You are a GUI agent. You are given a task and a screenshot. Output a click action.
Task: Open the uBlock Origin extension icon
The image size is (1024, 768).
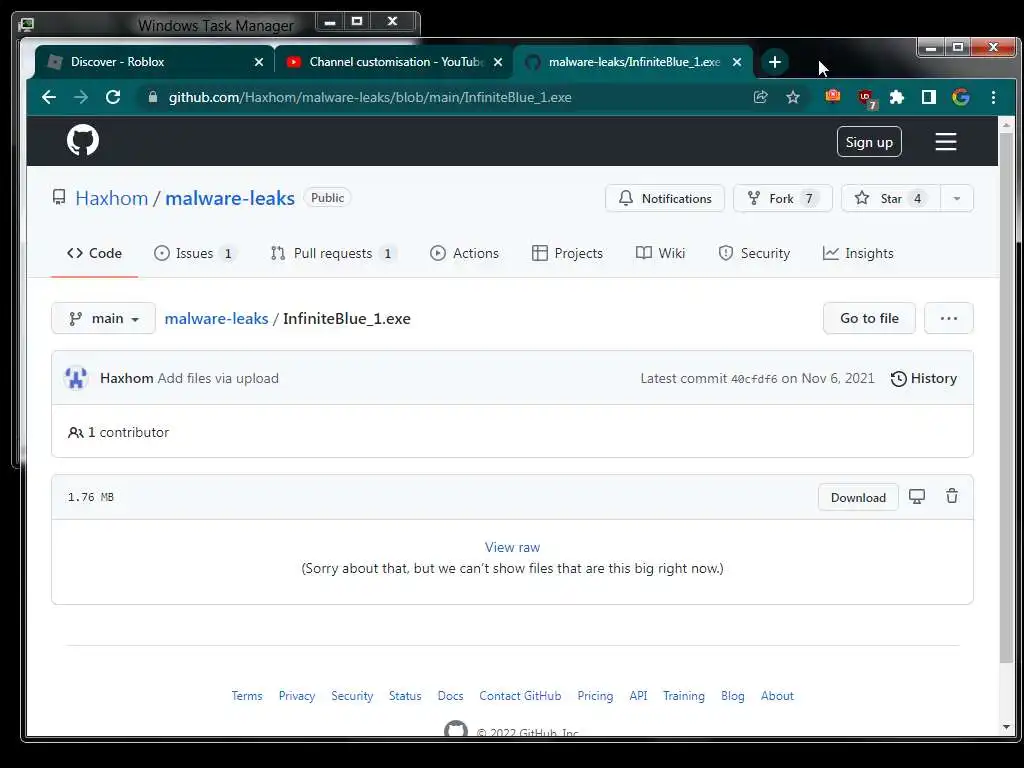[867, 98]
